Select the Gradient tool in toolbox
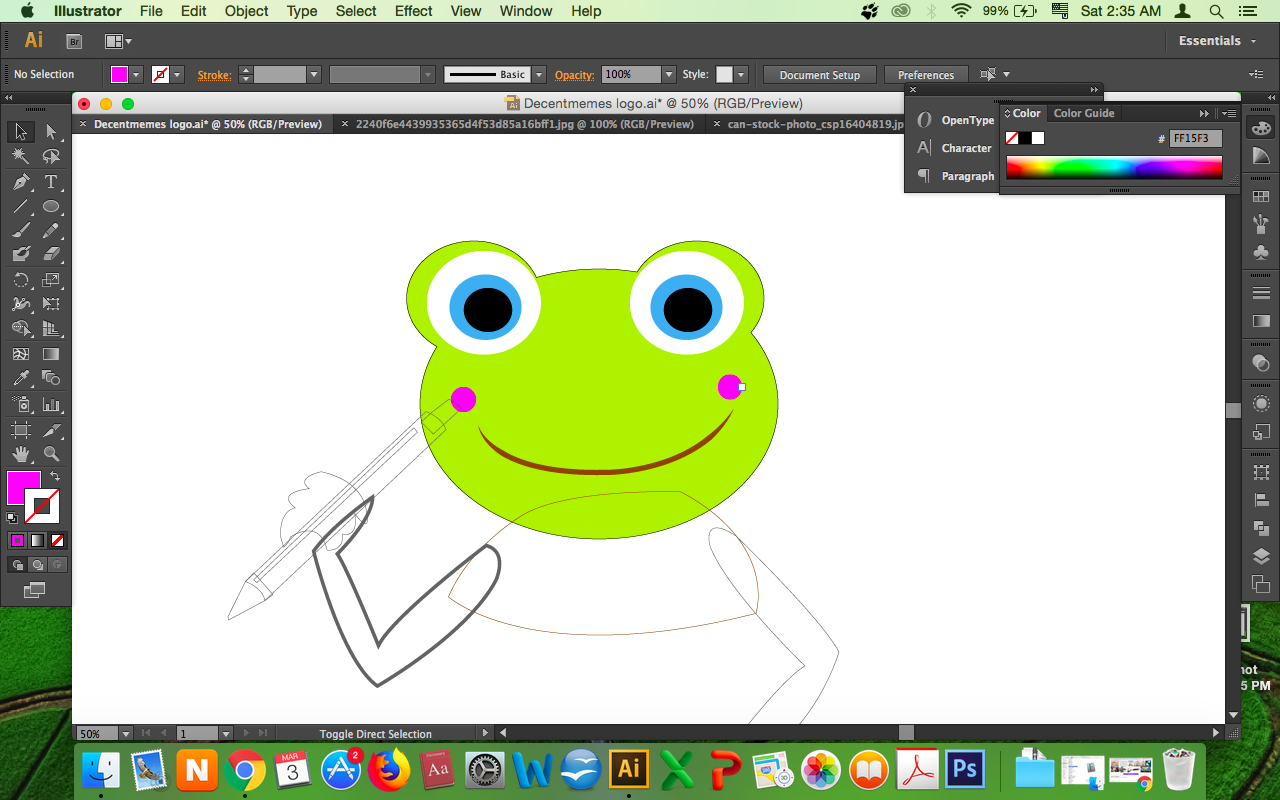Image resolution: width=1280 pixels, height=800 pixels. tap(52, 354)
